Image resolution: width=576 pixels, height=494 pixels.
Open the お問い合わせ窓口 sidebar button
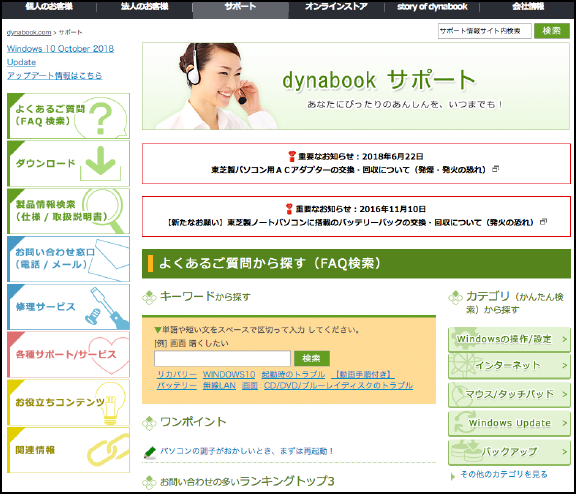point(68,259)
